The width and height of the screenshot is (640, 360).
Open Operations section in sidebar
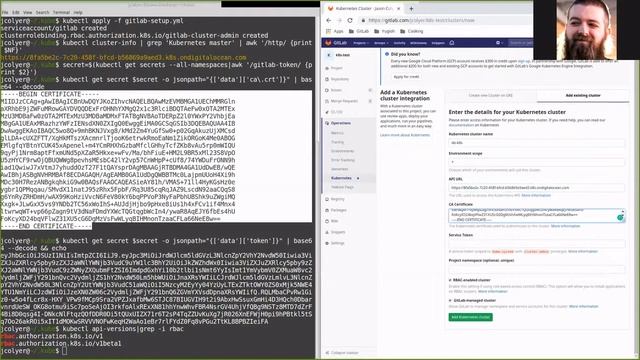click(338, 123)
